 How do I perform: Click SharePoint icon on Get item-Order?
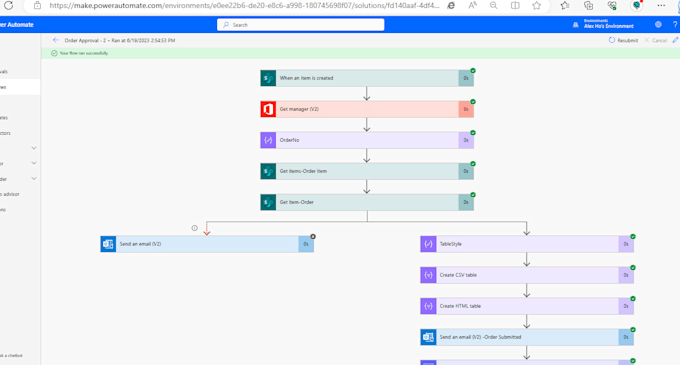(x=268, y=202)
